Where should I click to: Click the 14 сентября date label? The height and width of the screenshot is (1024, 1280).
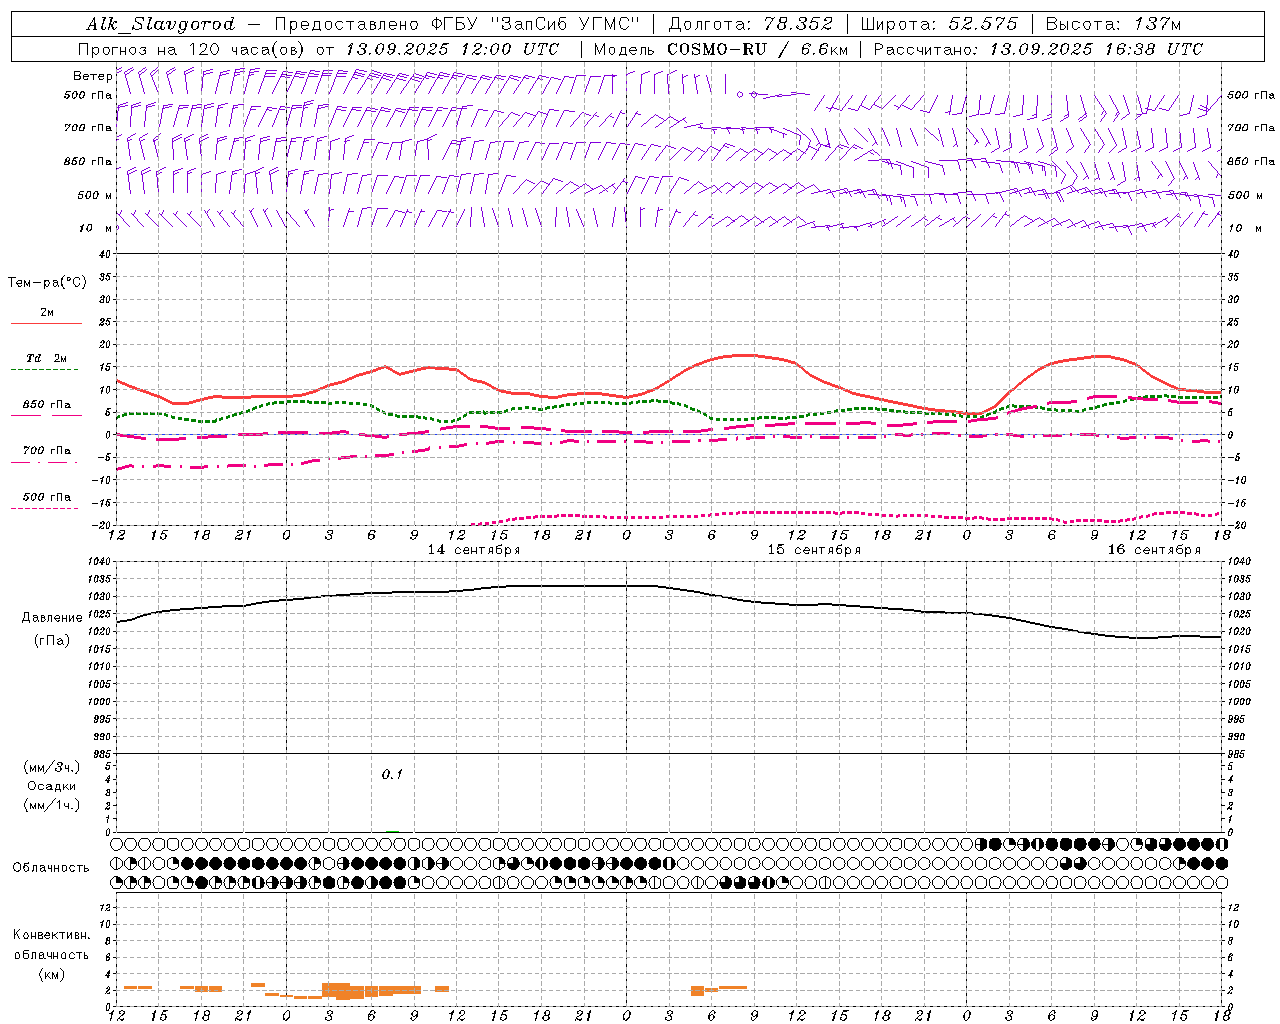tap(474, 550)
